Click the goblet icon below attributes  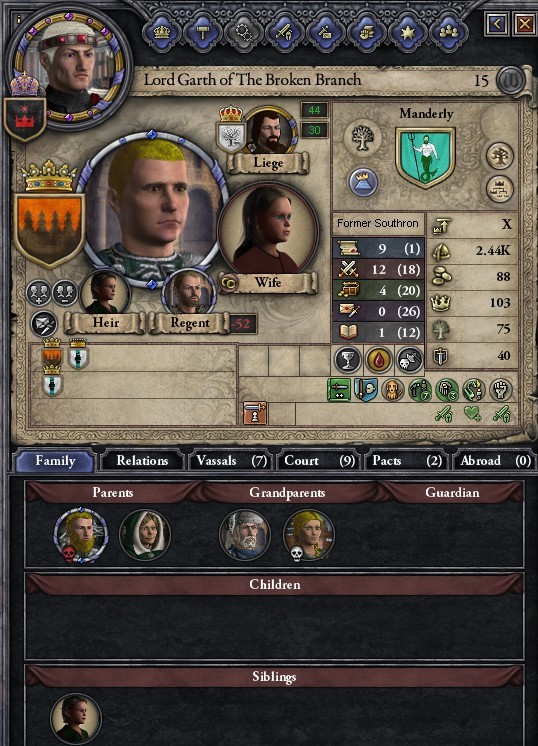pos(348,359)
